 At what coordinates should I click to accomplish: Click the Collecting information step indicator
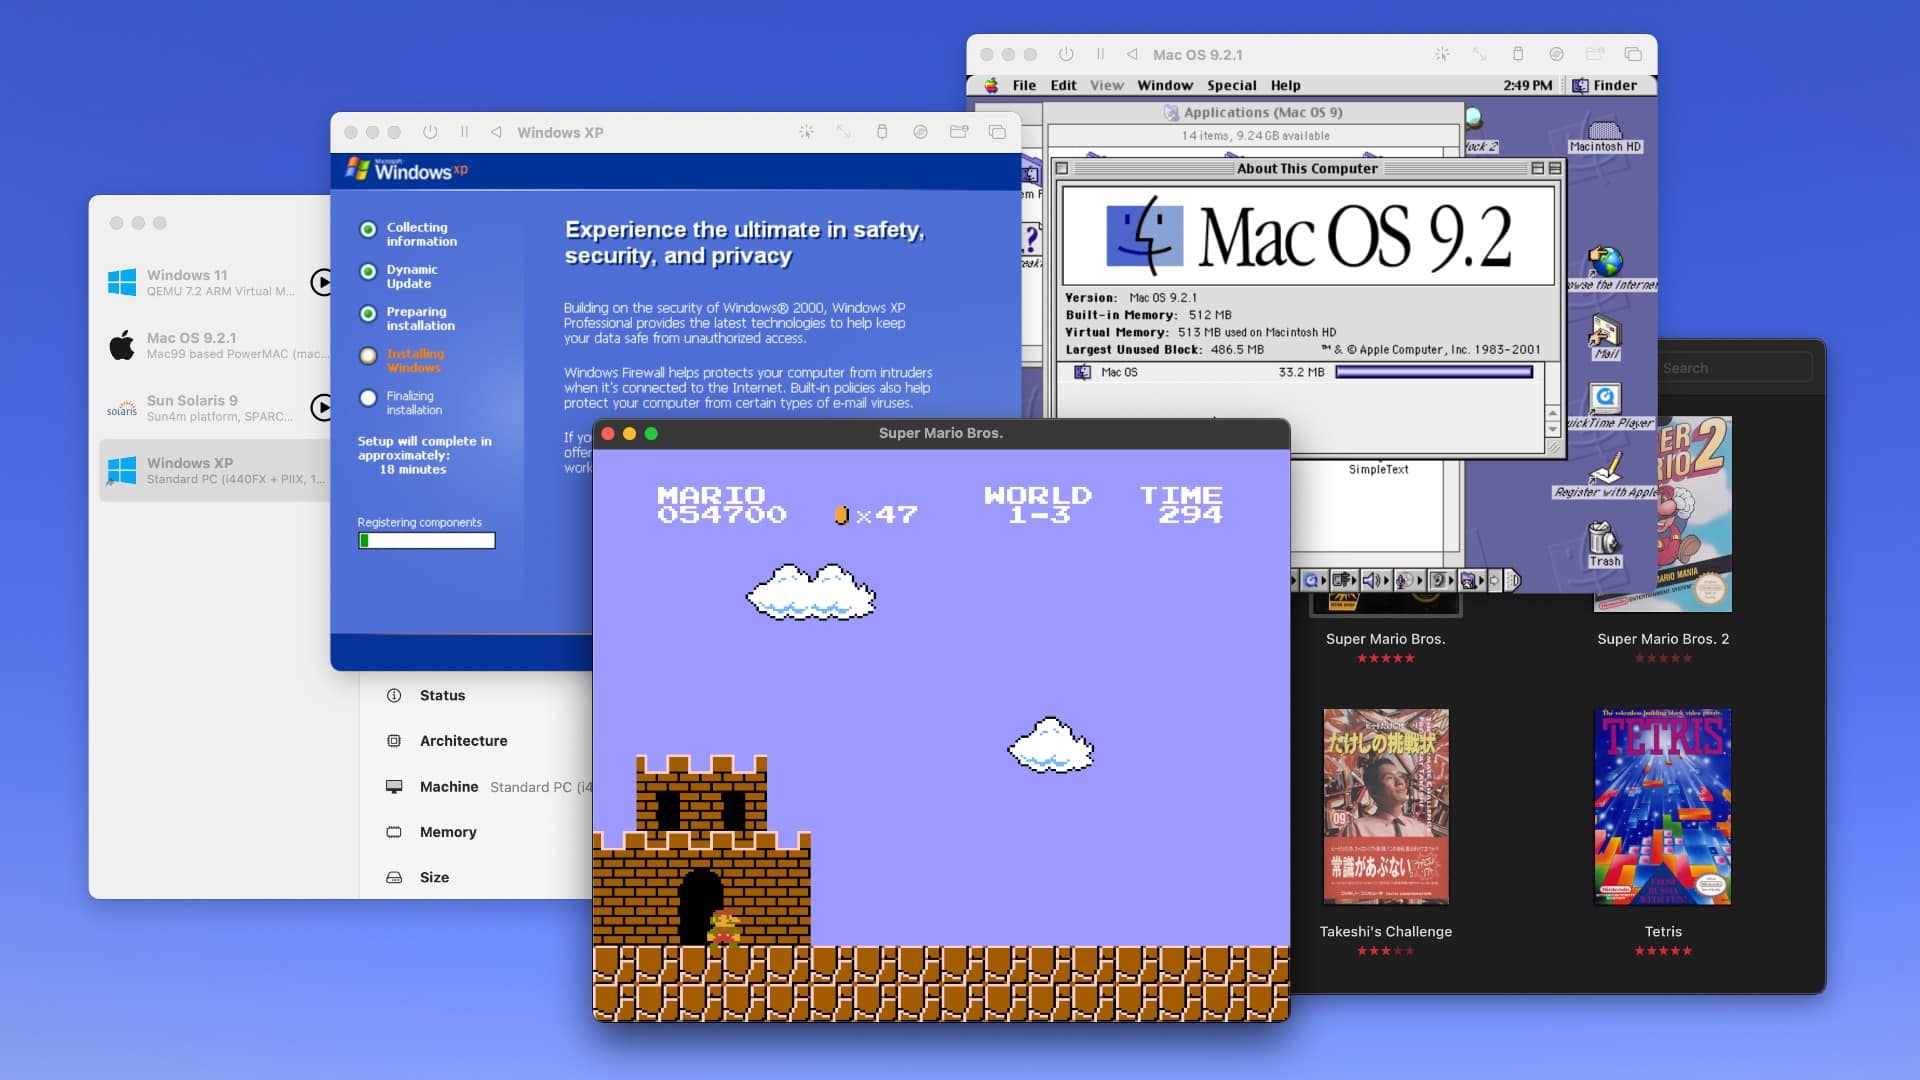368,230
